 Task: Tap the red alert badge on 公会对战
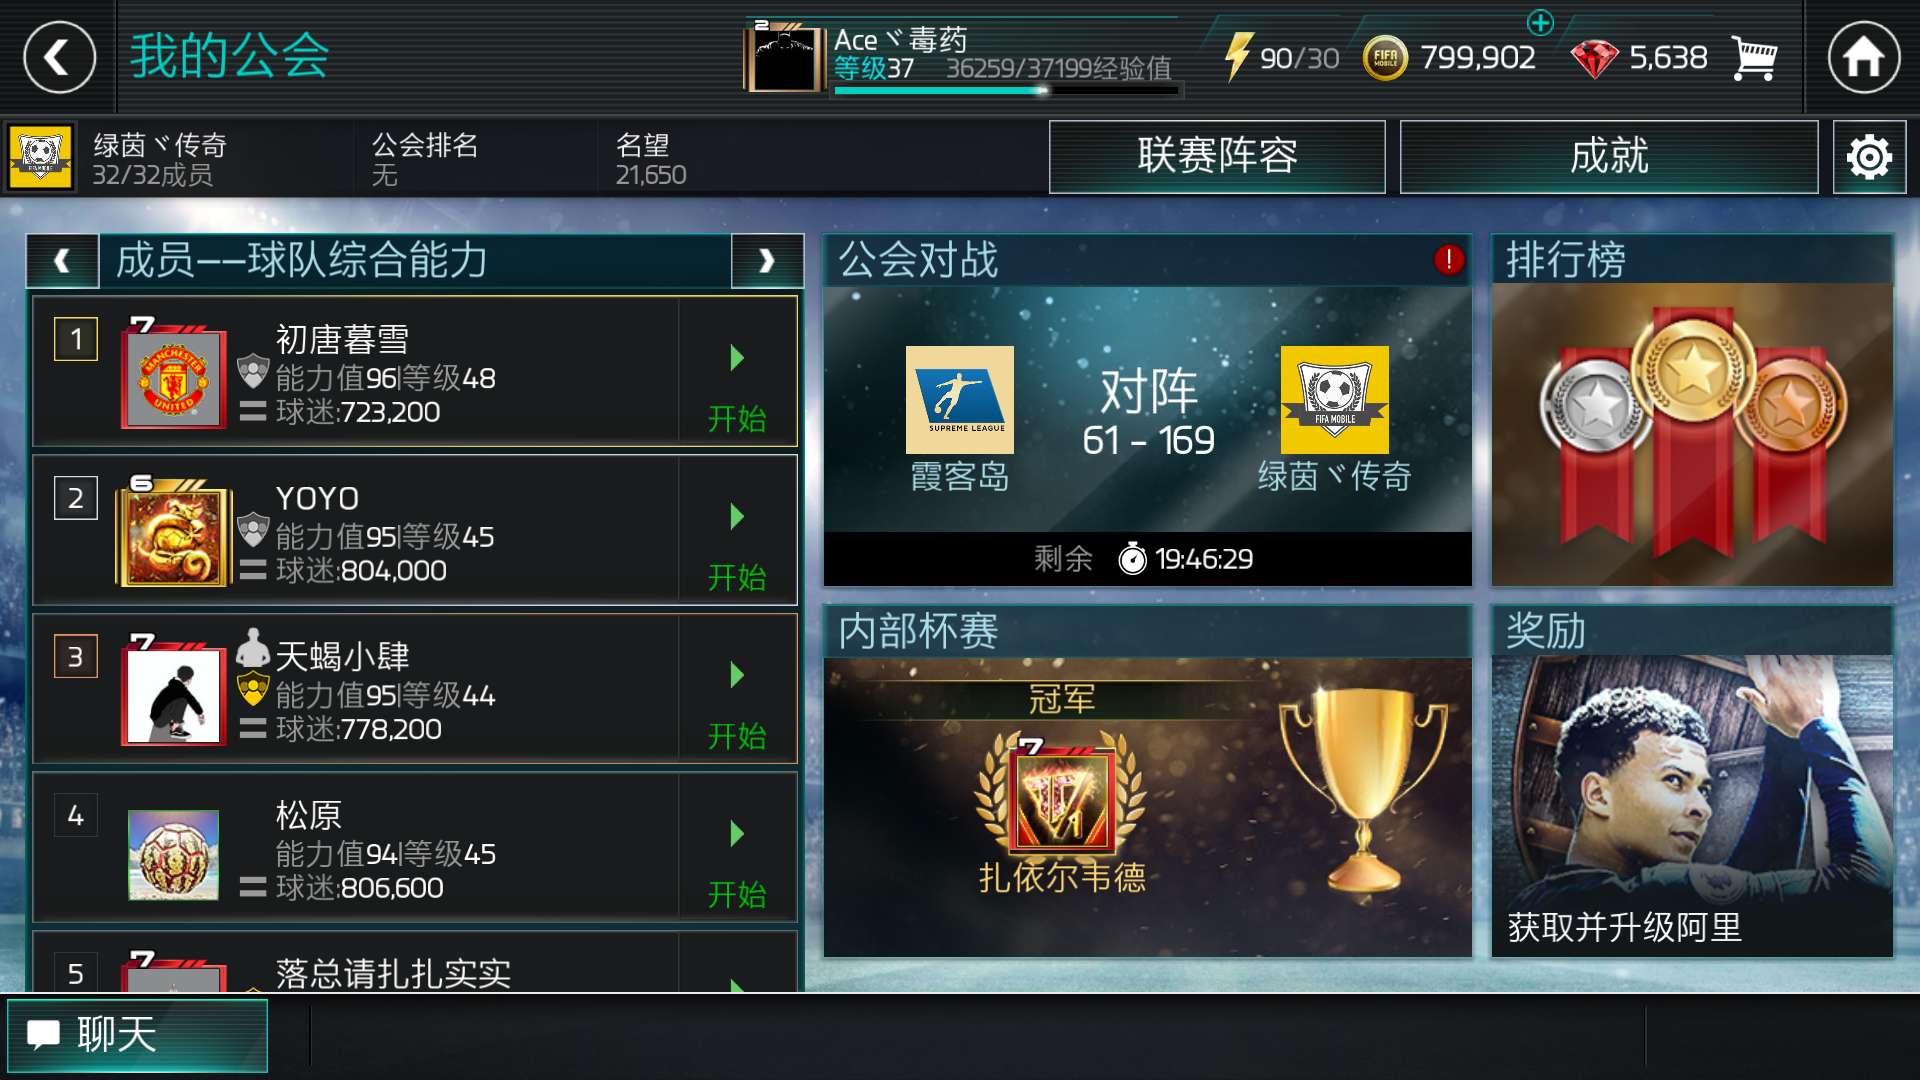point(1448,260)
